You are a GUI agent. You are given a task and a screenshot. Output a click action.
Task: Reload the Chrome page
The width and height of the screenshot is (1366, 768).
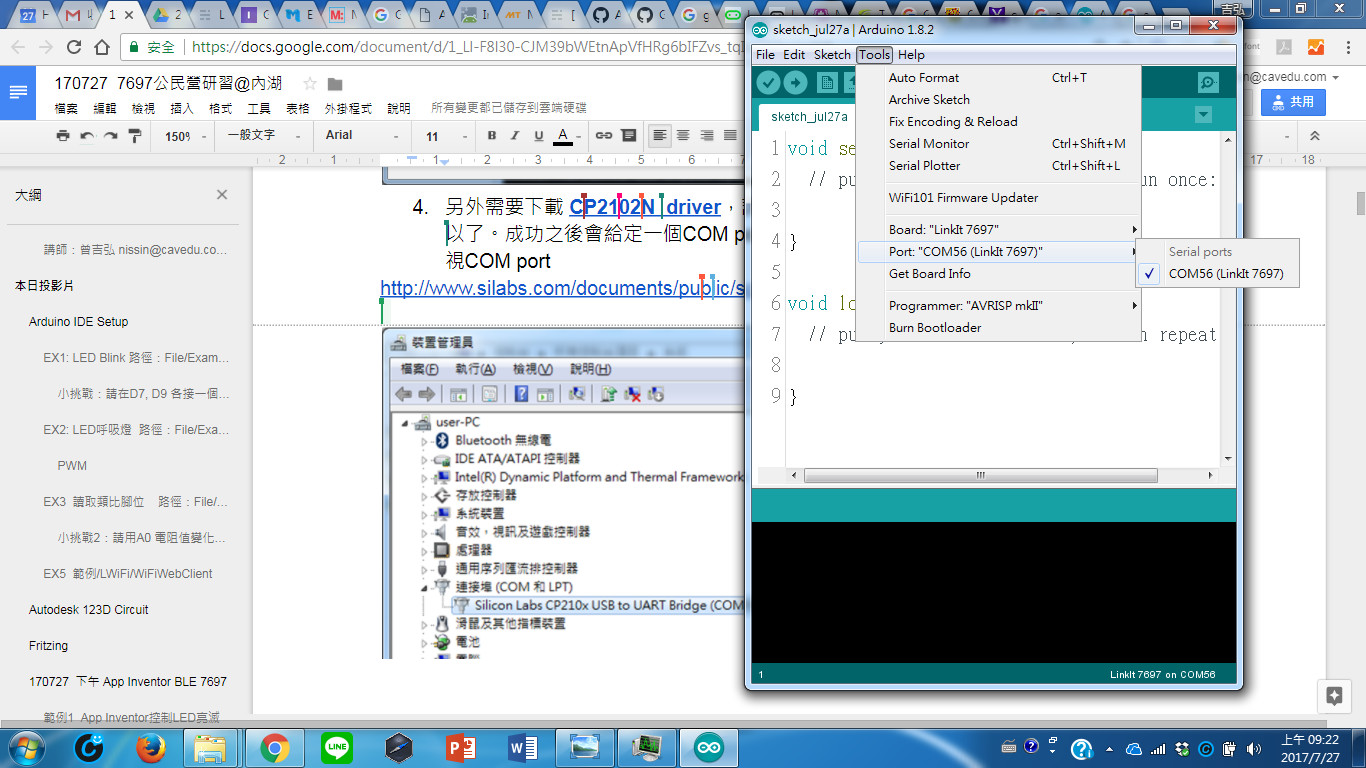click(x=73, y=46)
